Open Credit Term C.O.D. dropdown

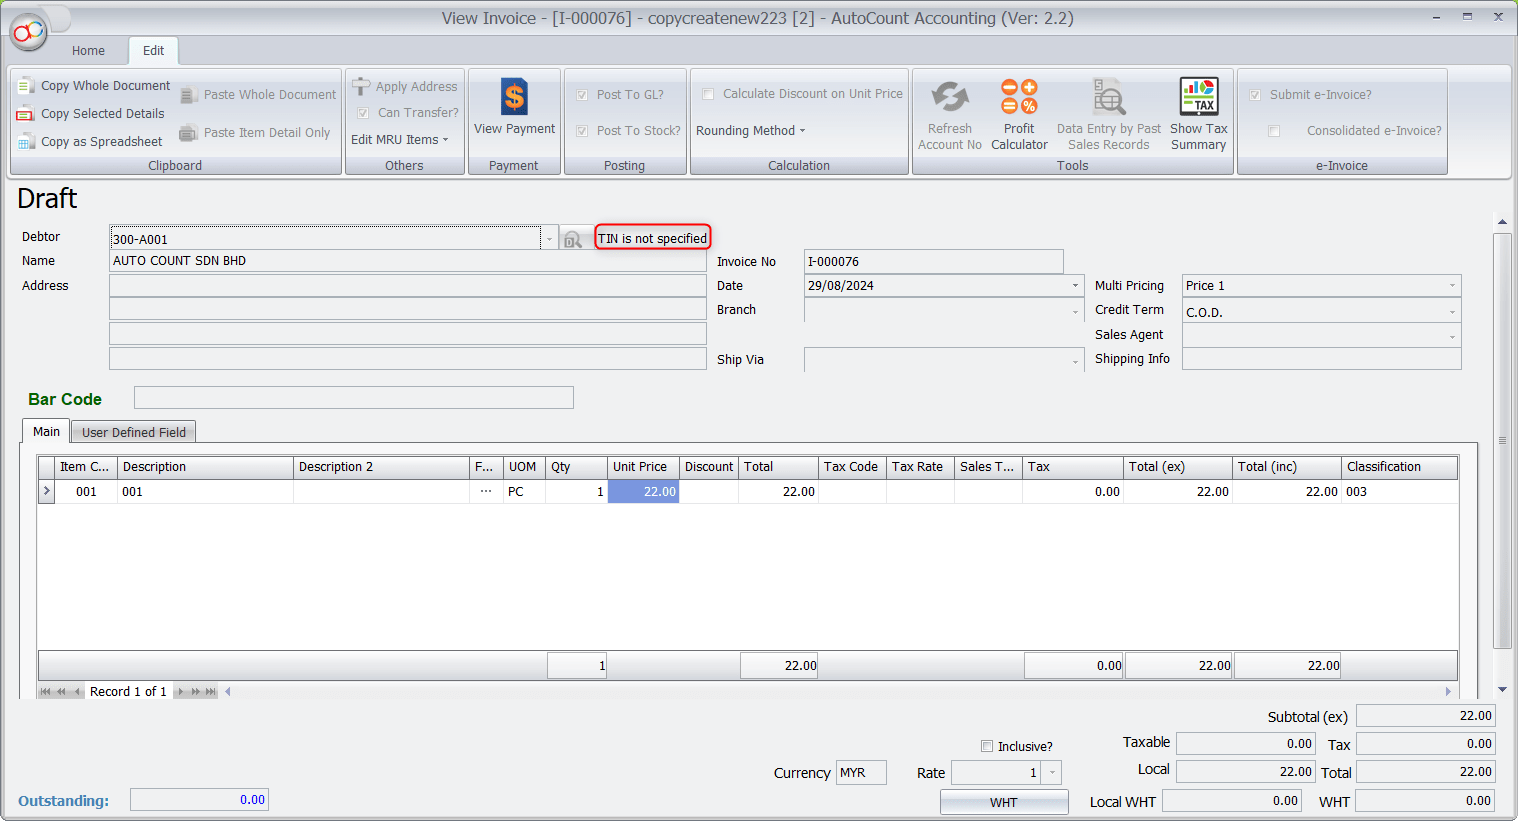tap(1452, 312)
